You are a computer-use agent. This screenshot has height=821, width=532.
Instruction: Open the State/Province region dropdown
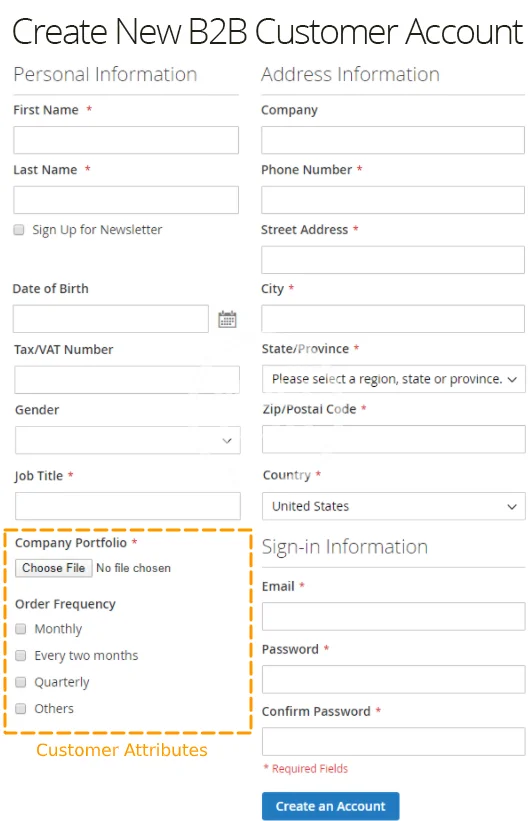tap(394, 379)
